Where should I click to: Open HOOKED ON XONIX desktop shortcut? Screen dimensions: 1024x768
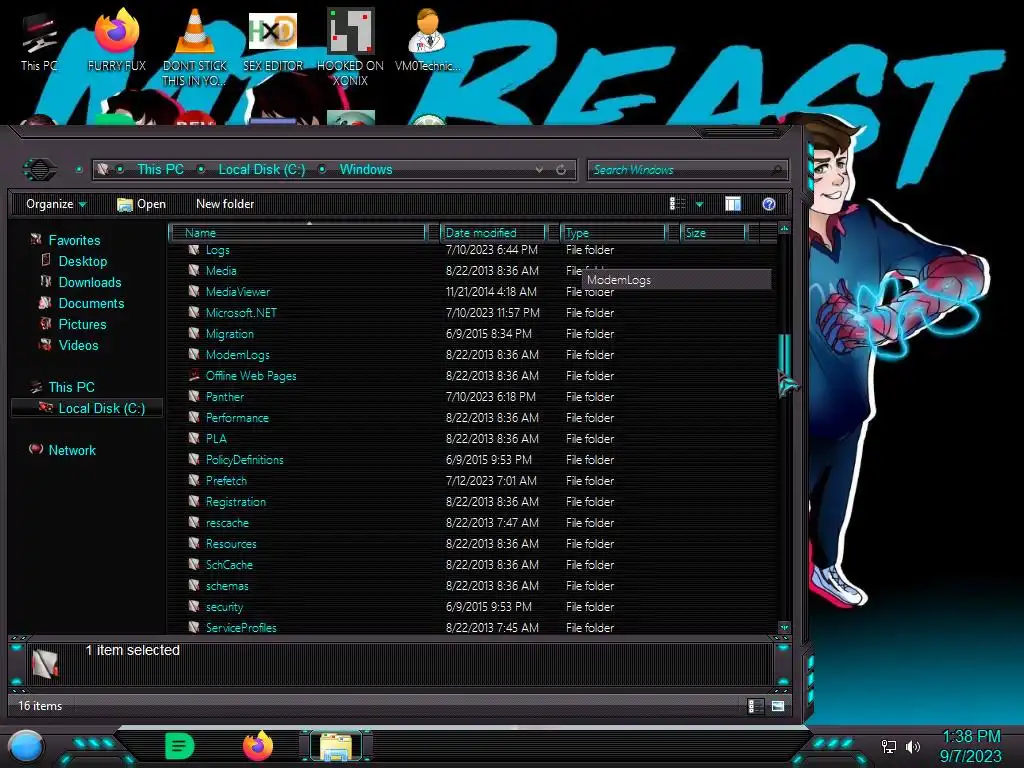(x=350, y=48)
